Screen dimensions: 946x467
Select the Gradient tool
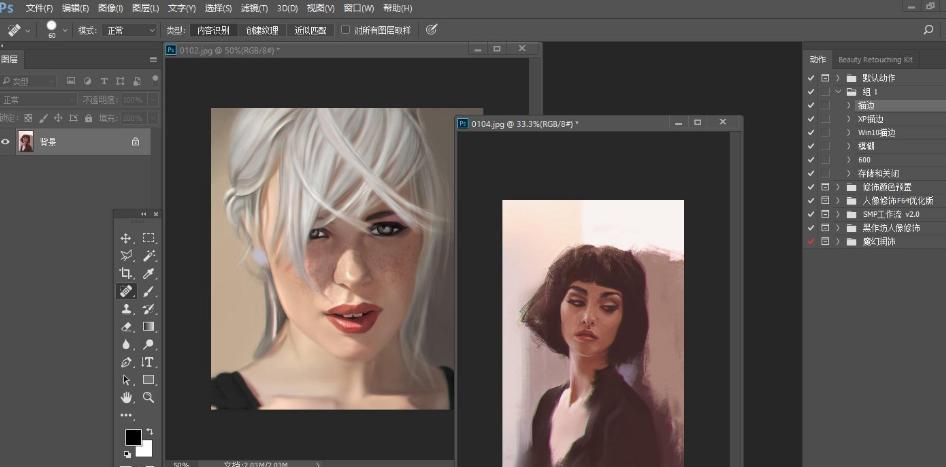148,326
